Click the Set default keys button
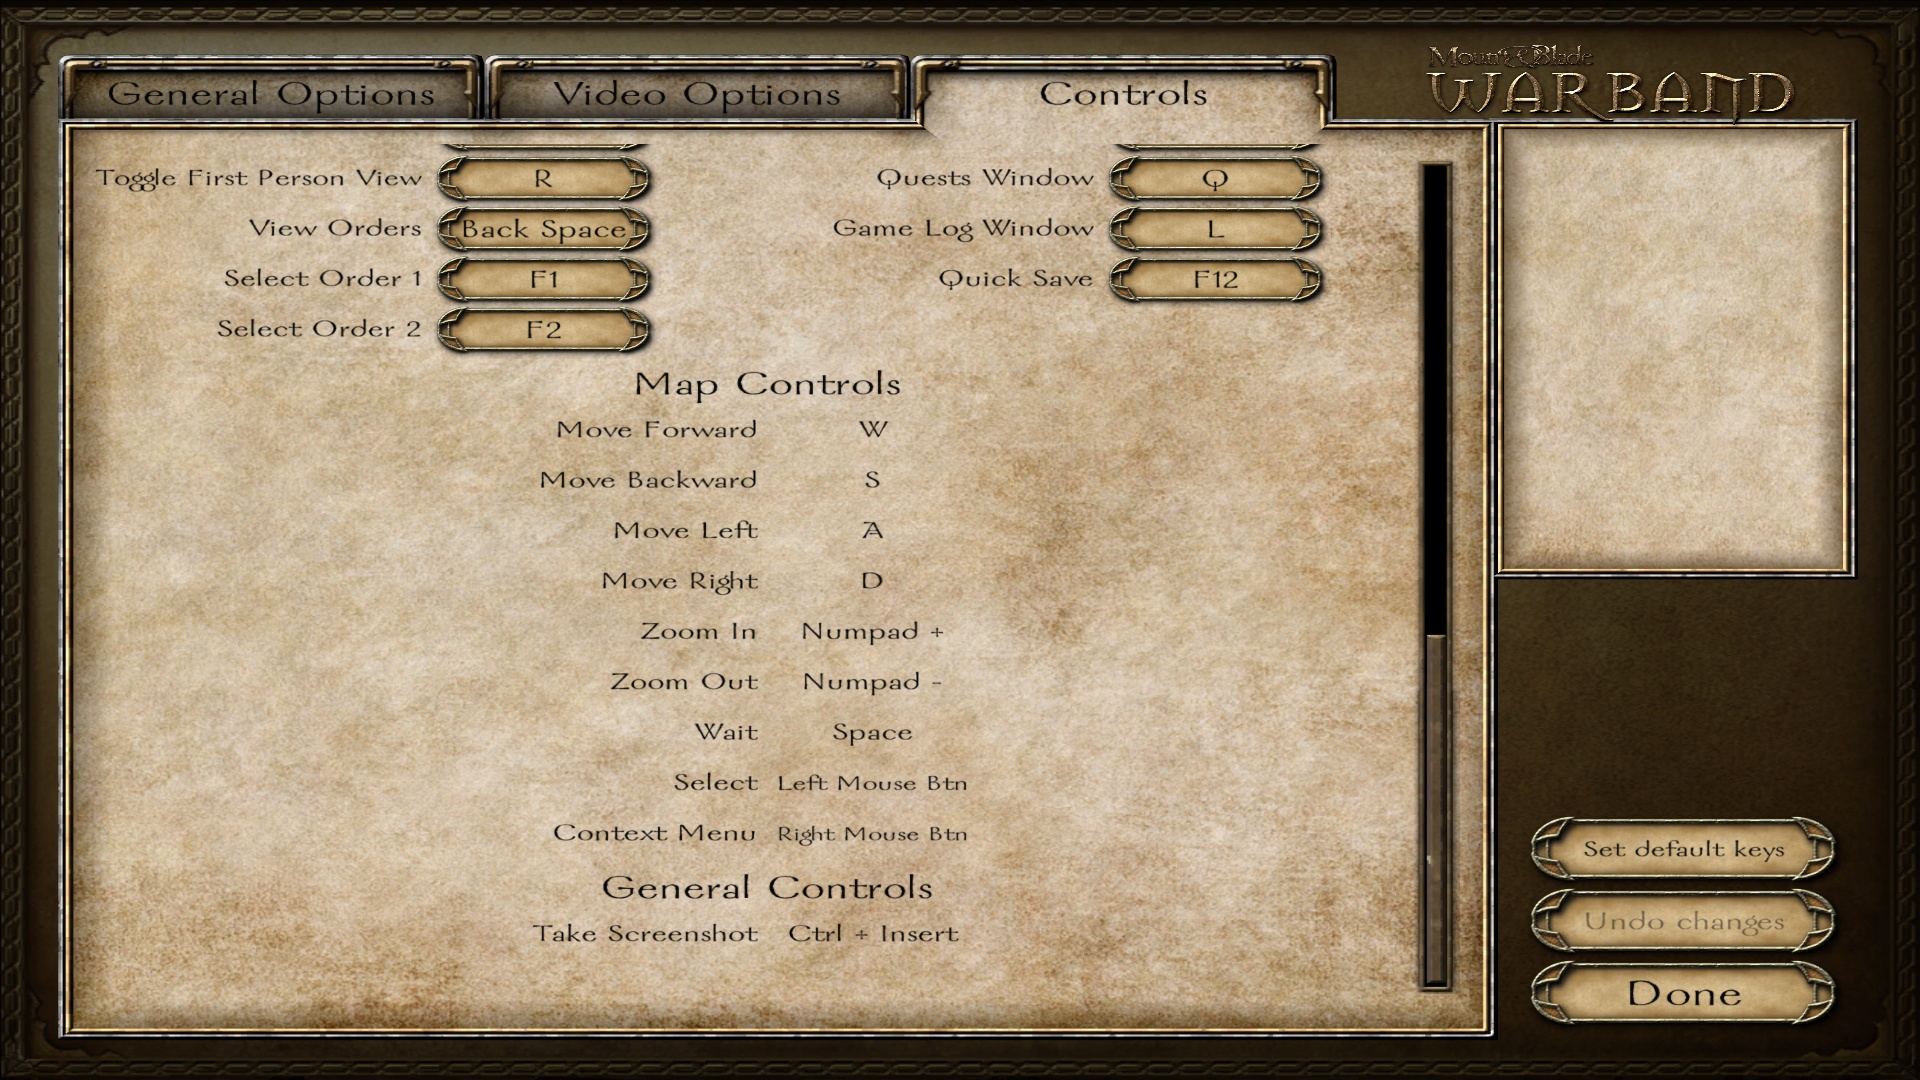Viewport: 1920px width, 1080px height. 1683,849
